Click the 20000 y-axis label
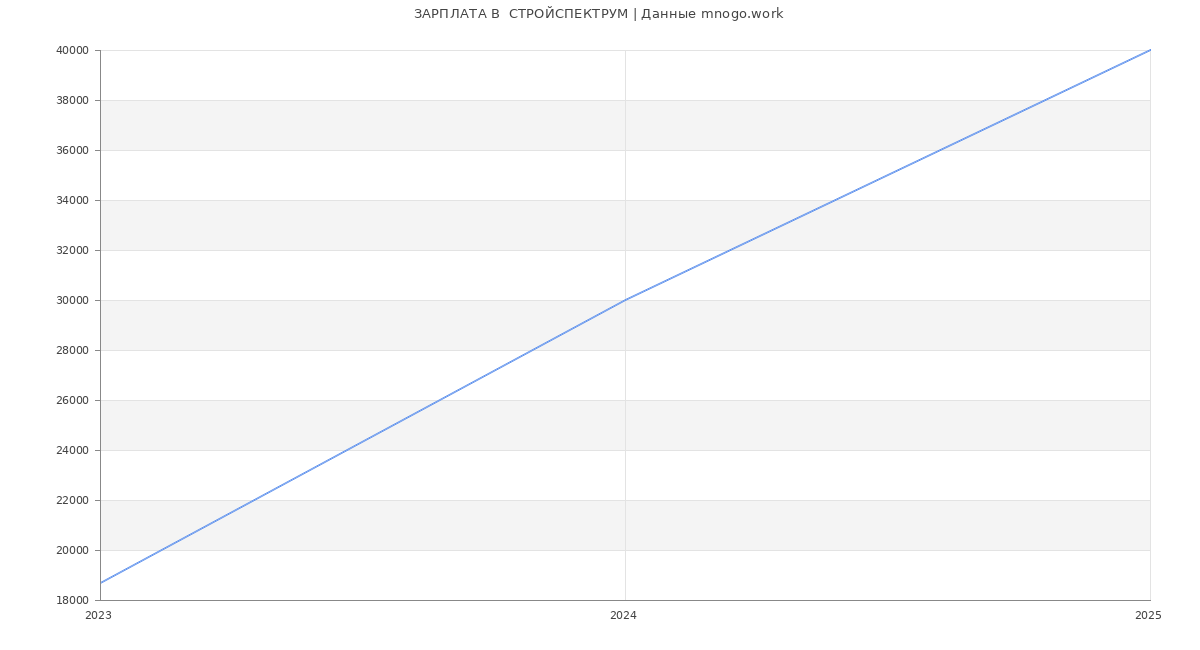The height and width of the screenshot is (650, 1200). (x=73, y=550)
